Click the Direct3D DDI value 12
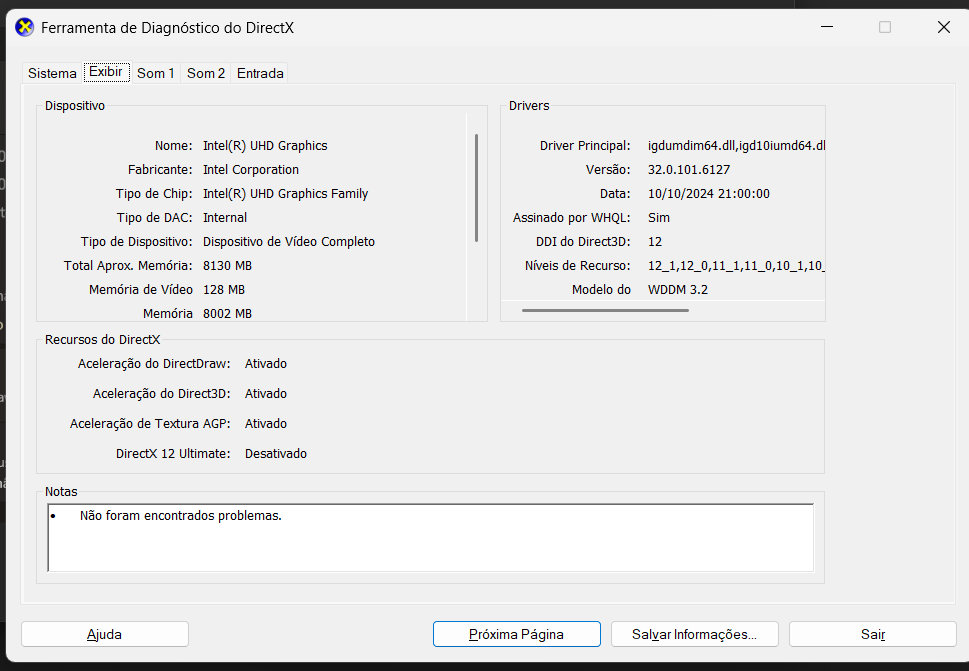969x671 pixels. click(x=655, y=242)
